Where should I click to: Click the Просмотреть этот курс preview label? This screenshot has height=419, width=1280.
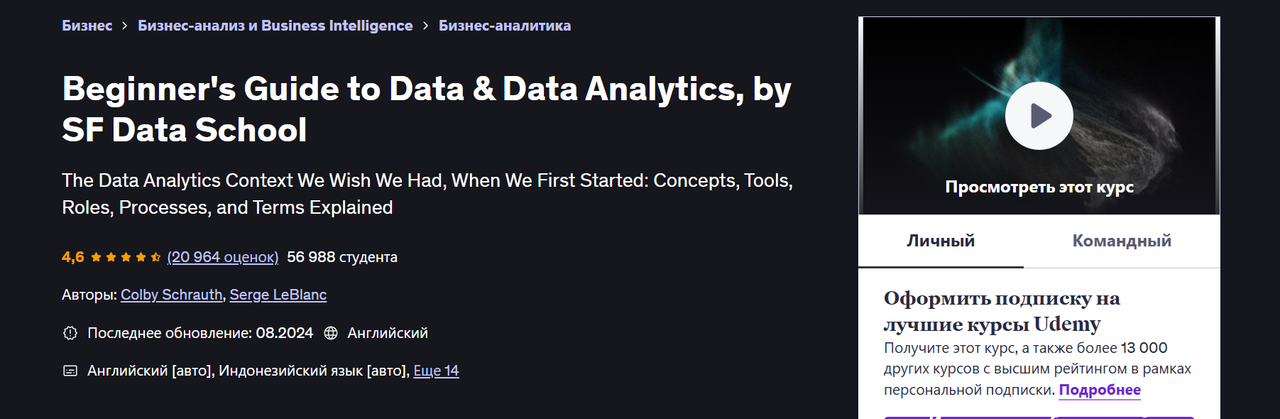(x=1039, y=187)
